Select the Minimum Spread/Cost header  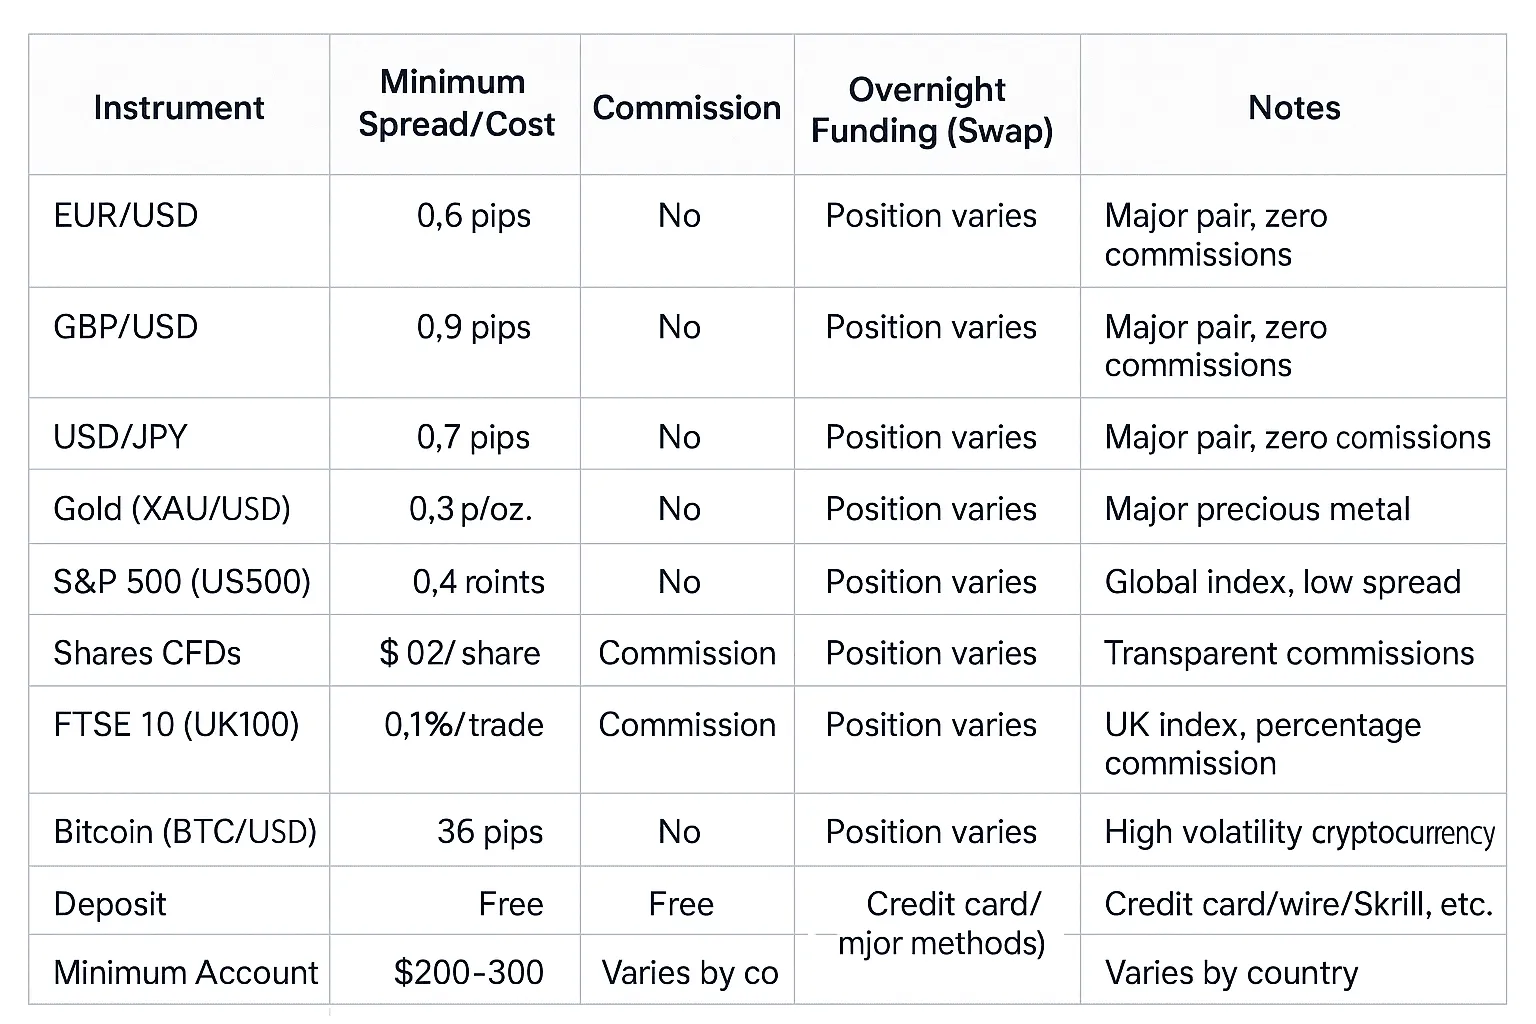point(455,103)
